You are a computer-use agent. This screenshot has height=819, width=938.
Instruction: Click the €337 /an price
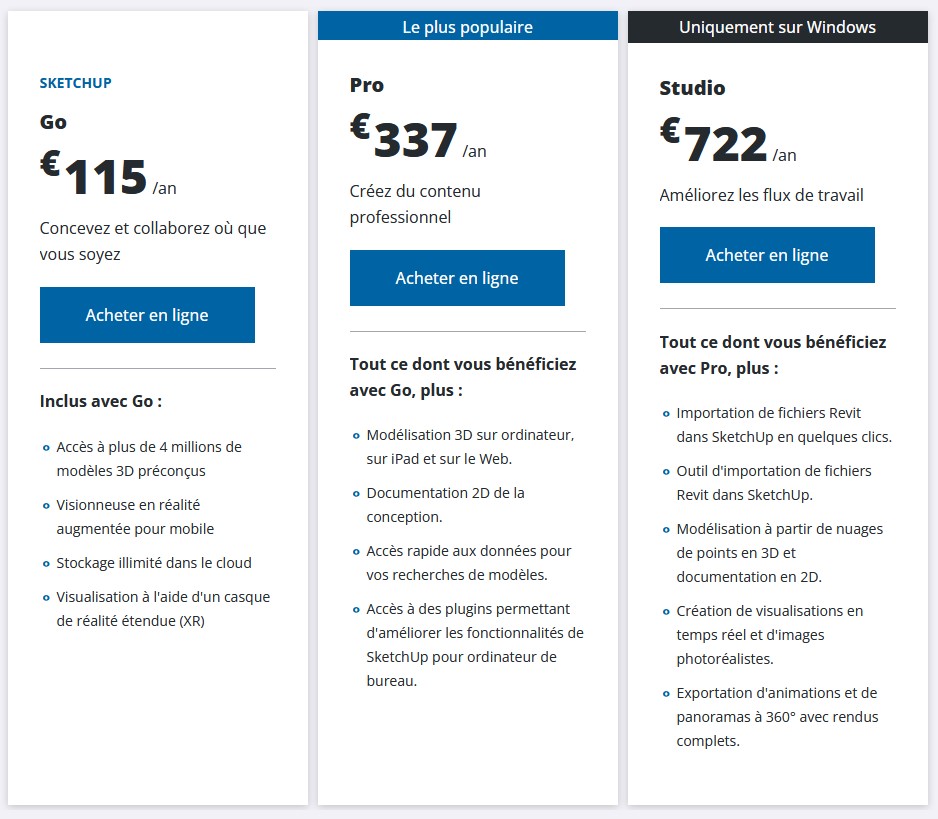[418, 137]
